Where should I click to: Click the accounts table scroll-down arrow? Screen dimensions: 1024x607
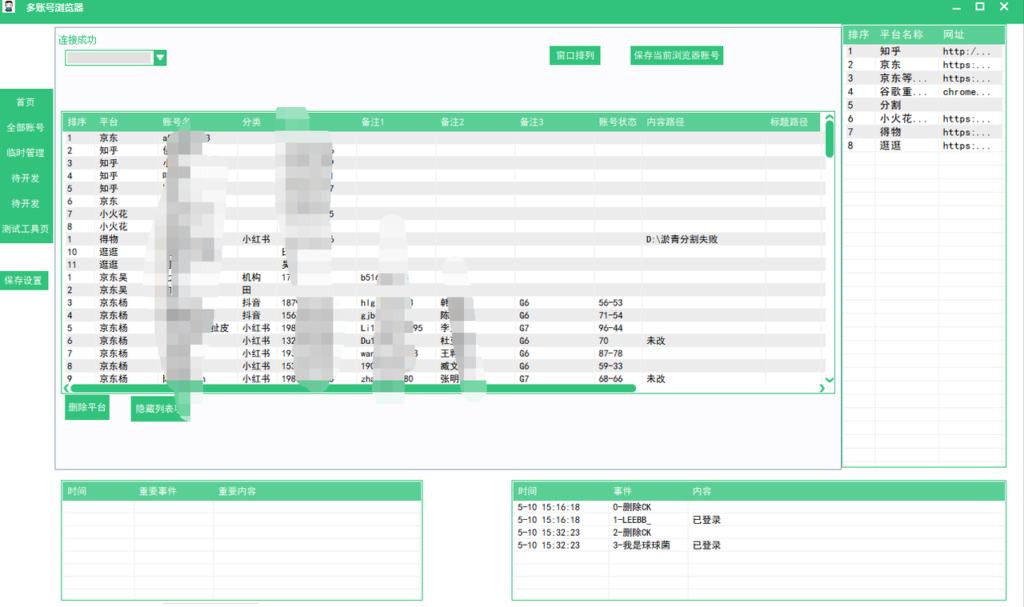829,380
